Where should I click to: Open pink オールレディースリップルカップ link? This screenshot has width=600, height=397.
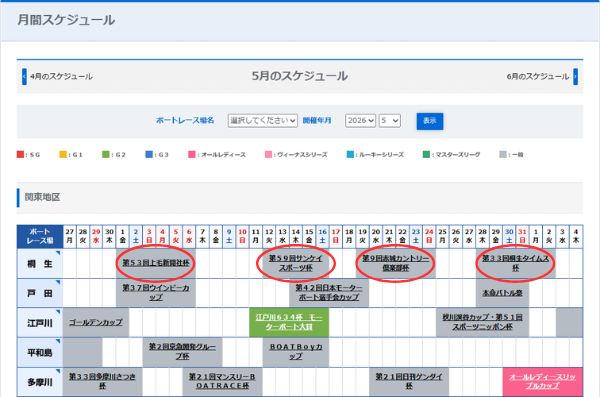point(542,381)
